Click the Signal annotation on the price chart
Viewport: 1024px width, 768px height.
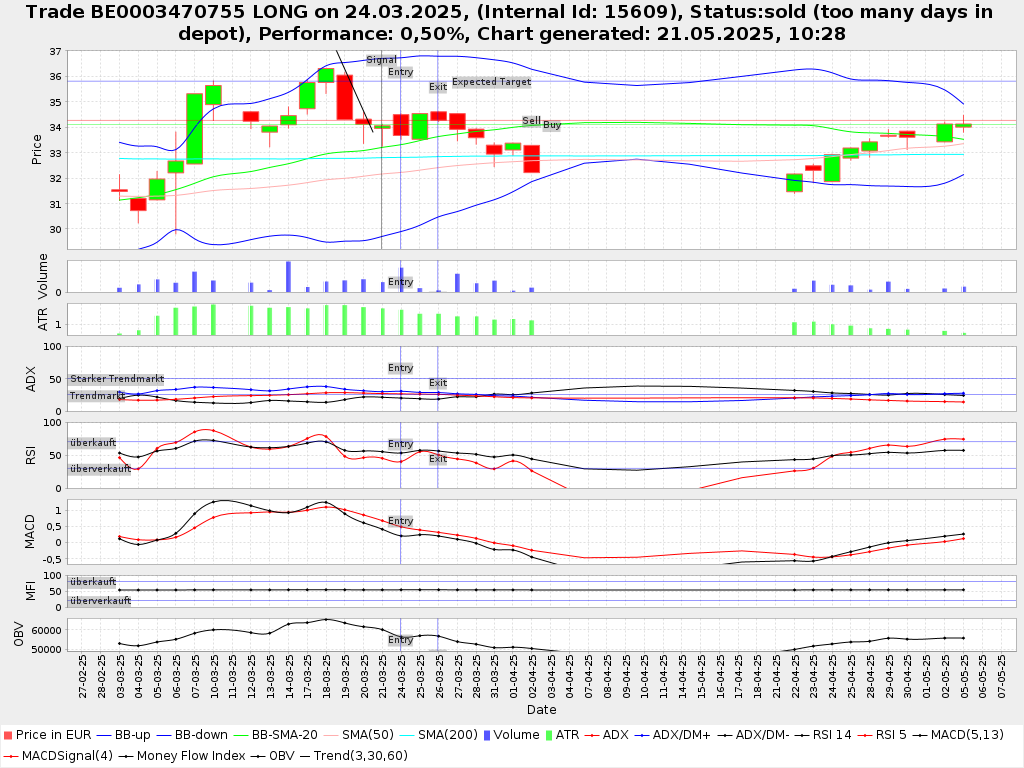click(381, 60)
